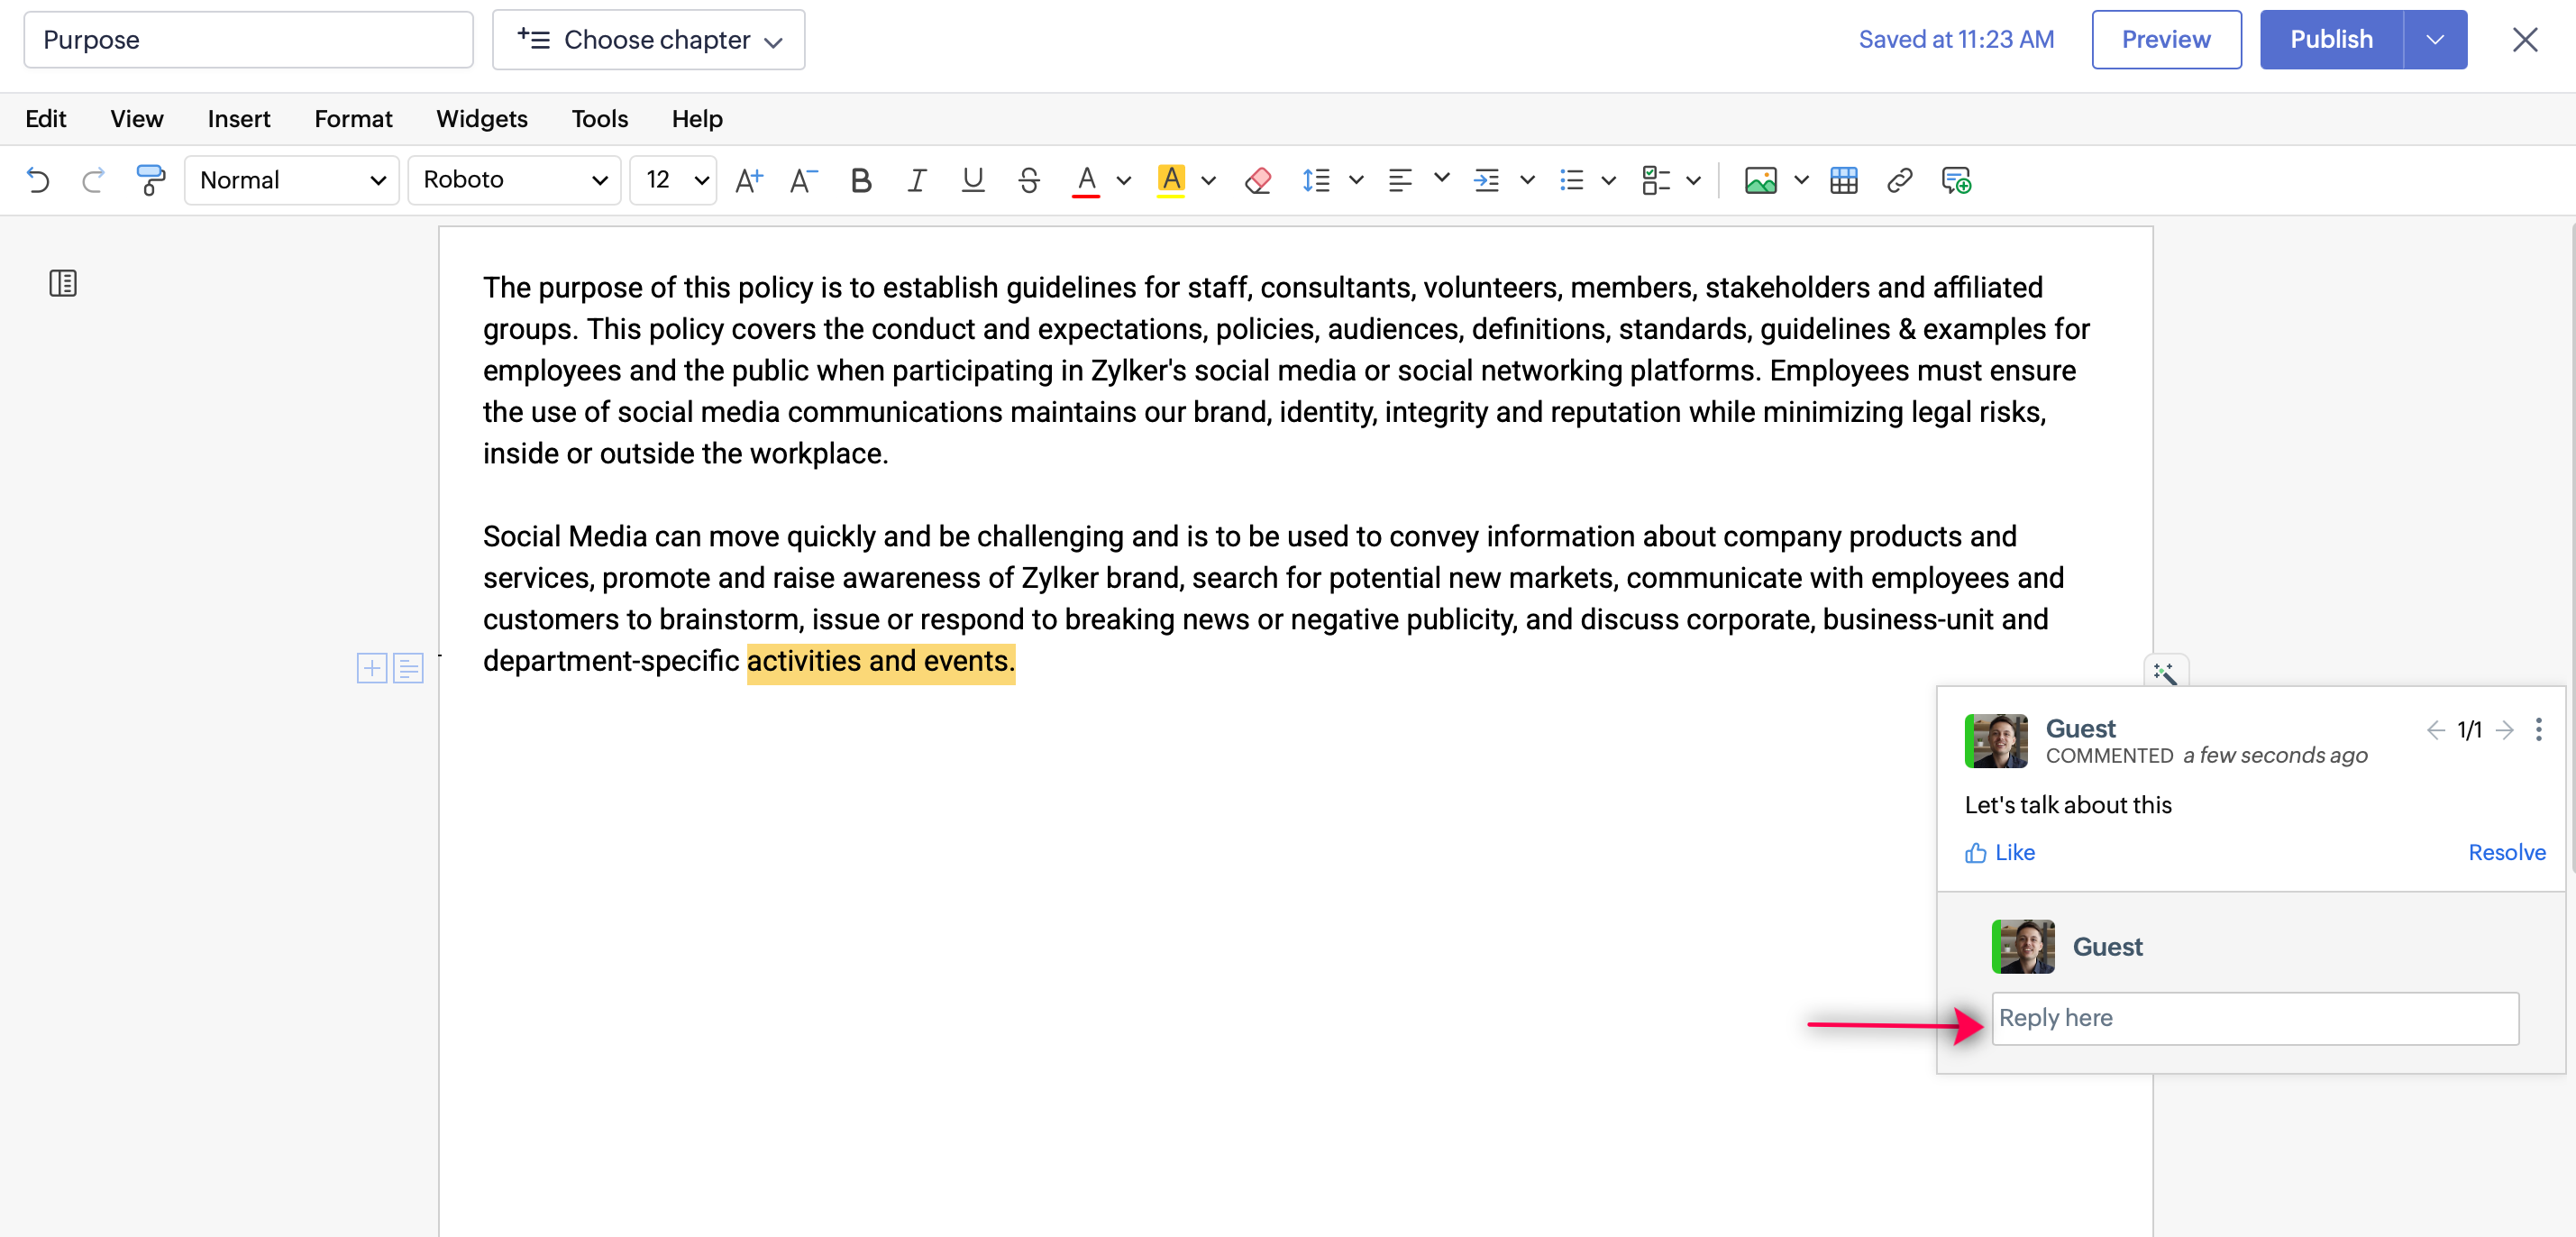This screenshot has width=2576, height=1237.
Task: Click the Reply here input field
Action: pos(2254,1018)
